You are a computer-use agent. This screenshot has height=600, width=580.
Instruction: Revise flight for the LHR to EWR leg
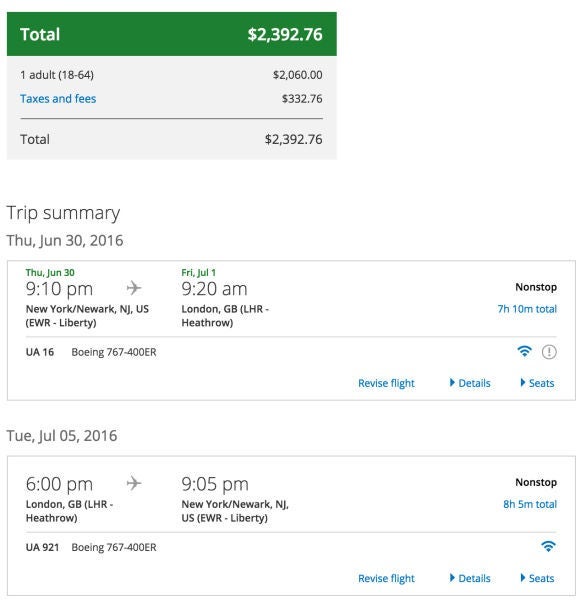tap(386, 578)
